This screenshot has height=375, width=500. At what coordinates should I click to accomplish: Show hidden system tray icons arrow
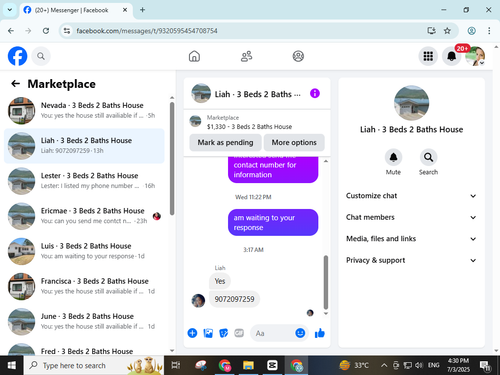coord(384,365)
